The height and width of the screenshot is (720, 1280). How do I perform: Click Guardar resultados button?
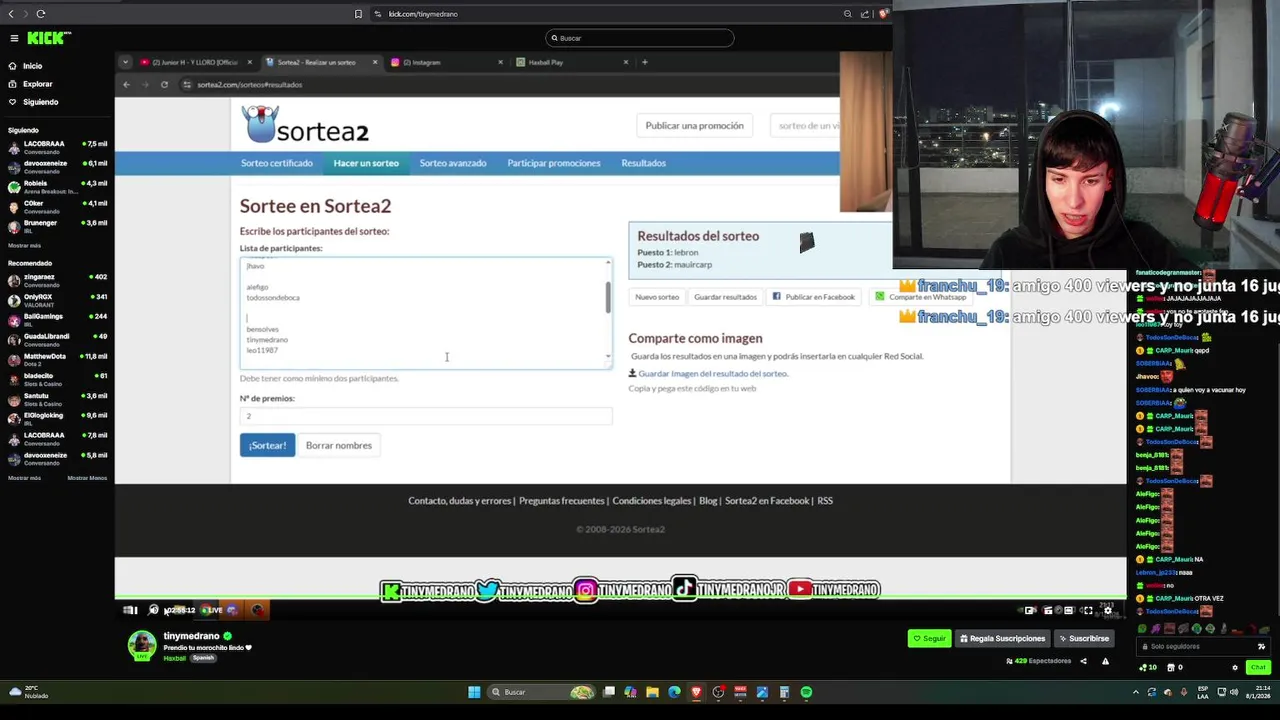click(725, 297)
